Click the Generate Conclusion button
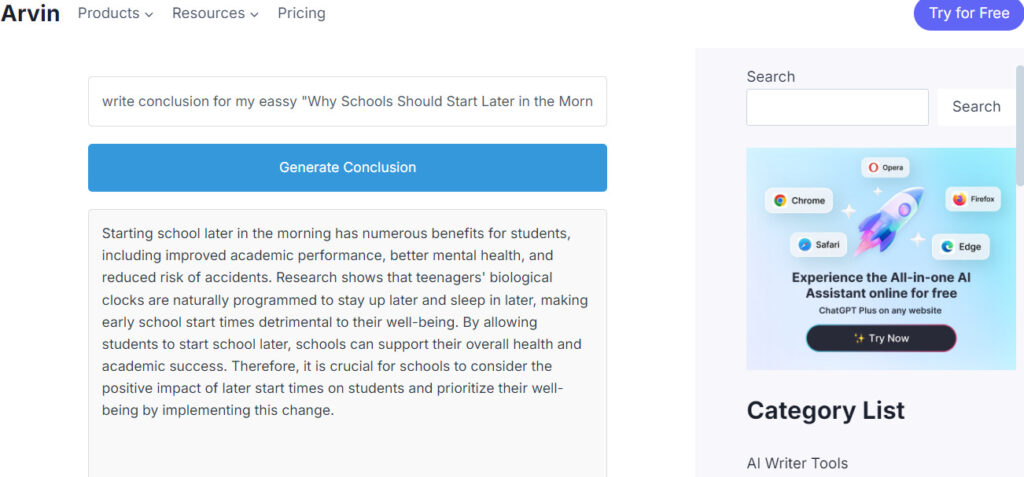Screen dimensions: 1024x477 tap(347, 168)
